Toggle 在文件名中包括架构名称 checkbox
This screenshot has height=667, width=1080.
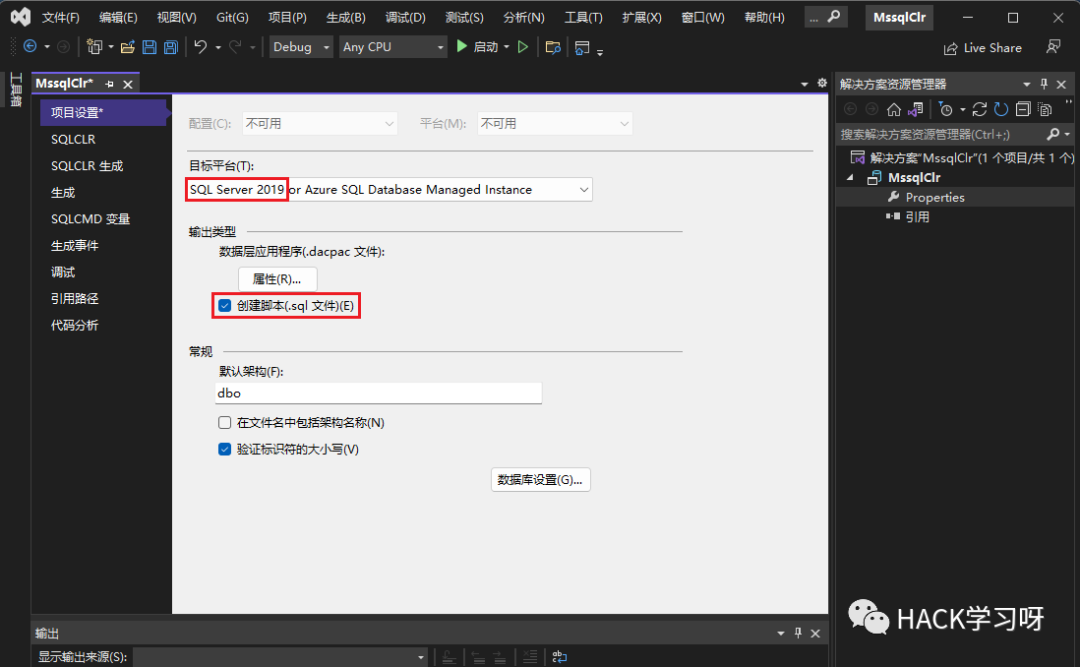[x=225, y=422]
